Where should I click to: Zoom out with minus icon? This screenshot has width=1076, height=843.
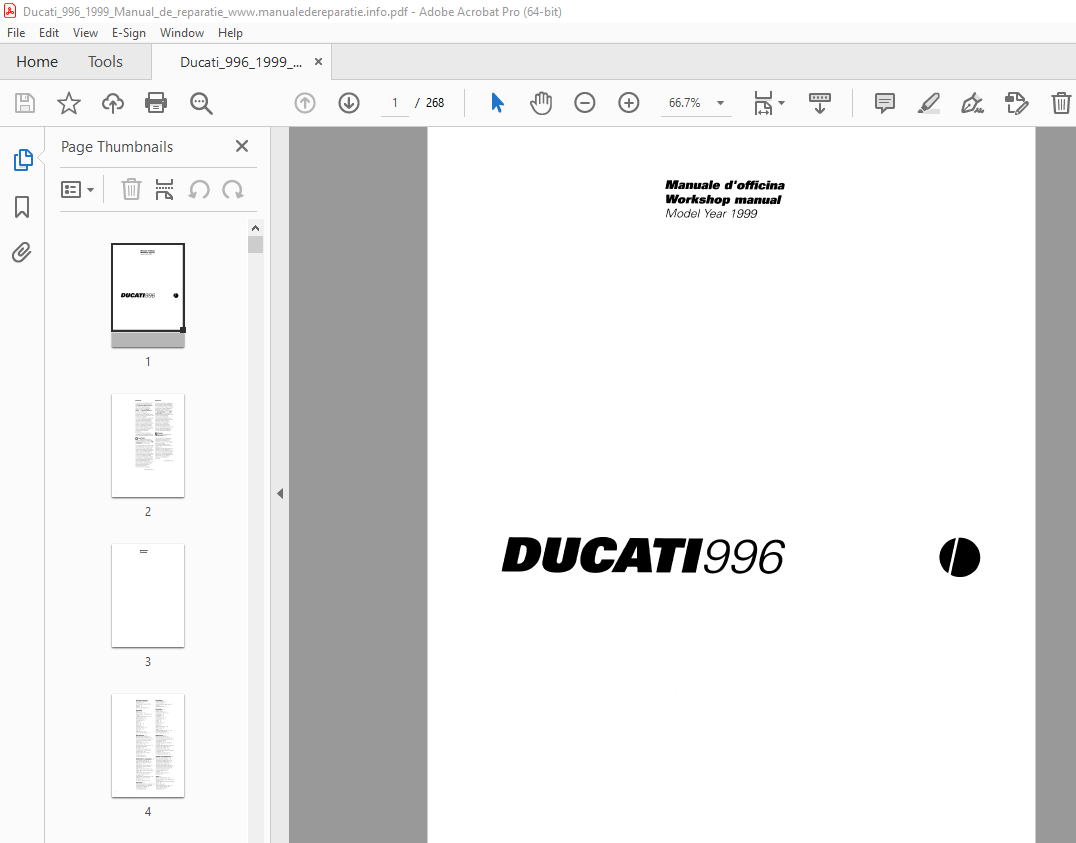585,103
